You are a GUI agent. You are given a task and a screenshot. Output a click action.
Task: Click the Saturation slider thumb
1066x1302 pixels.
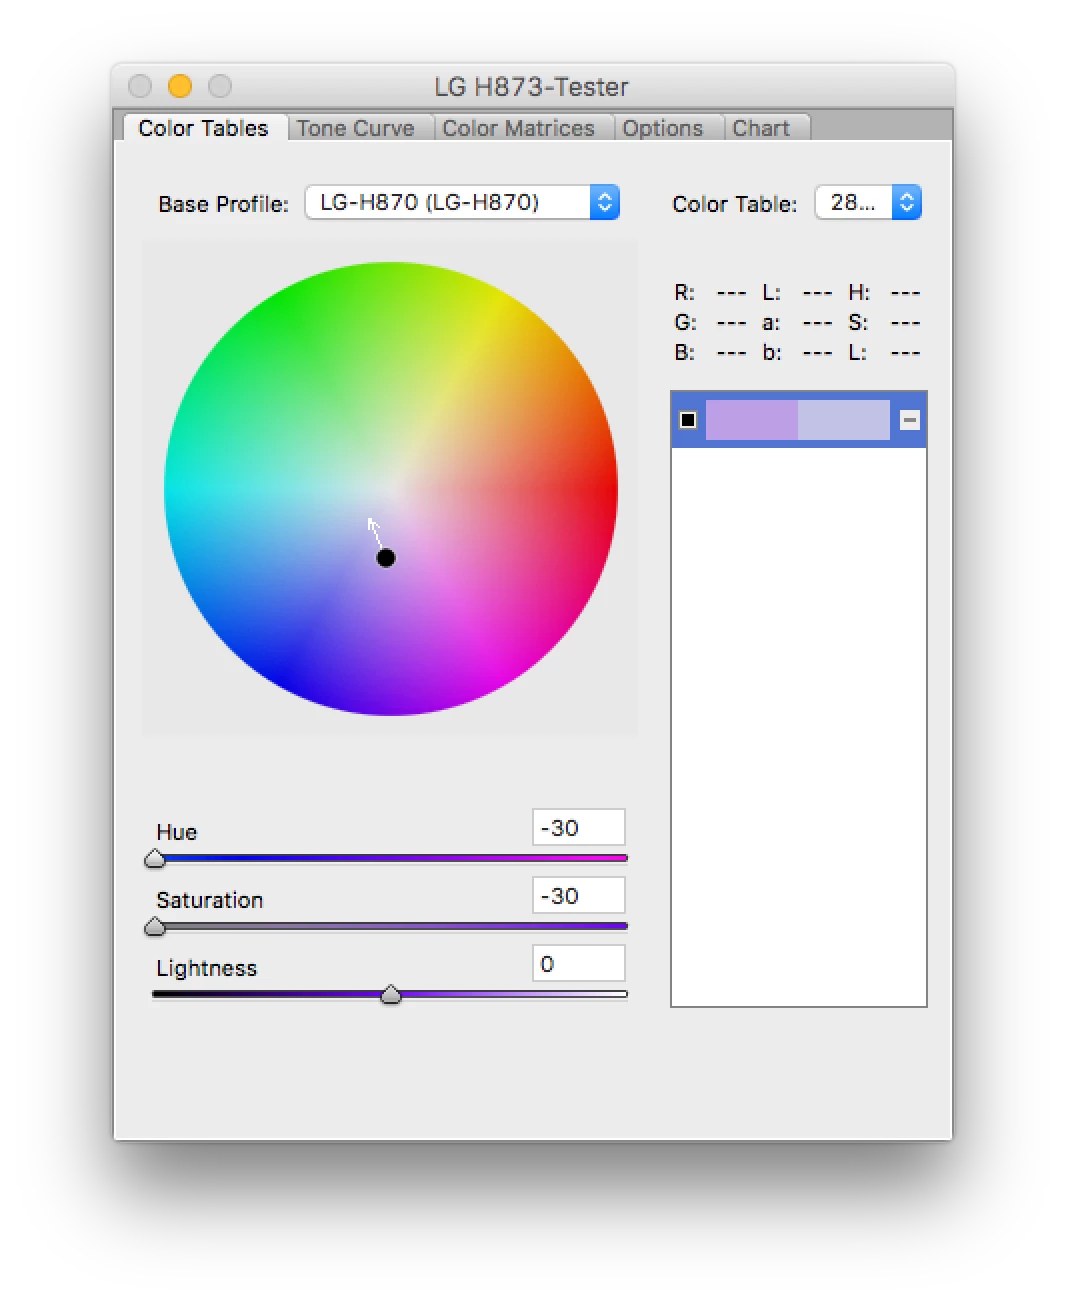[155, 927]
